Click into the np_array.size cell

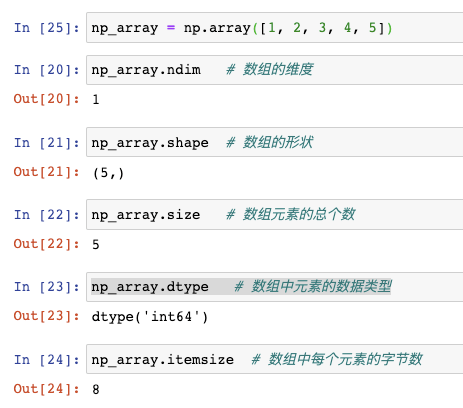click(x=275, y=215)
